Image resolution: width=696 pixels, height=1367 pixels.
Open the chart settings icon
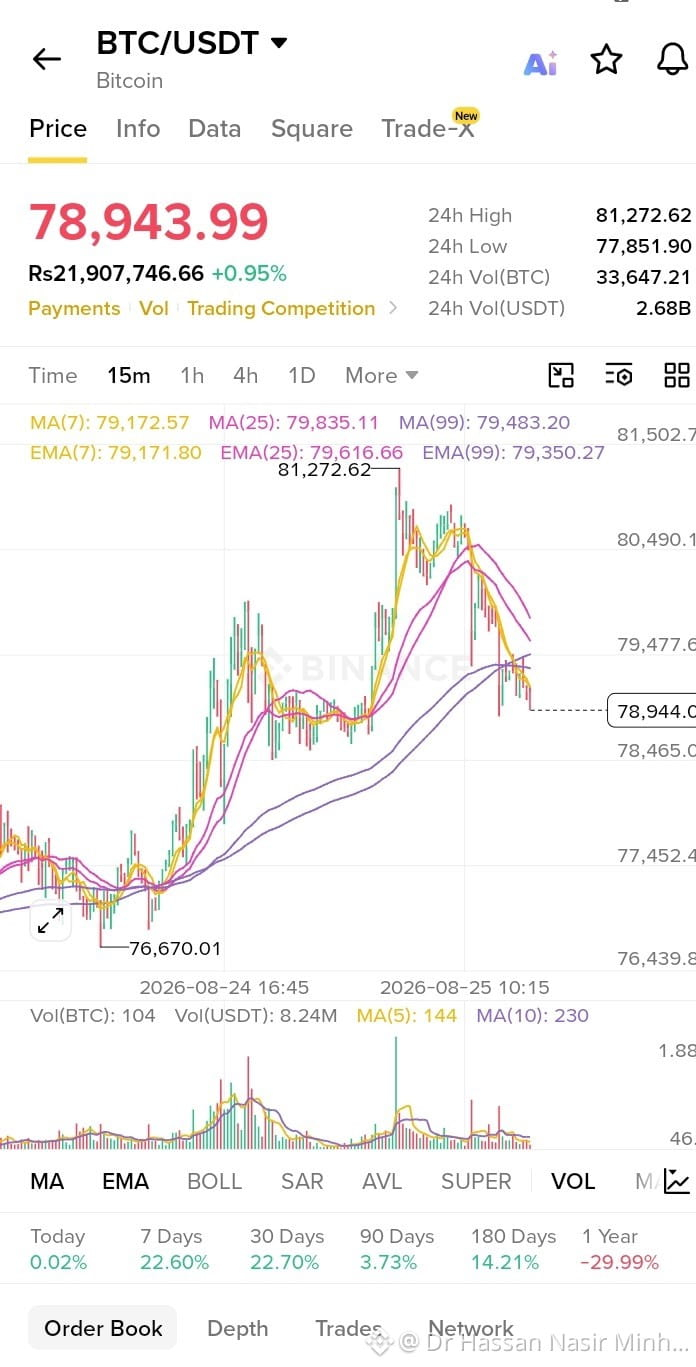[619, 375]
